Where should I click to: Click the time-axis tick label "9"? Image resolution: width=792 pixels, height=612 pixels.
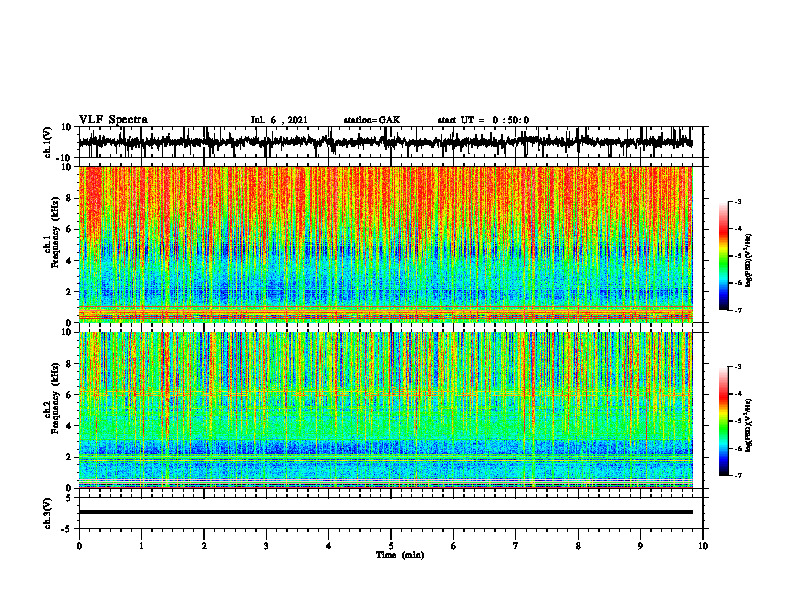pyautogui.click(x=640, y=546)
